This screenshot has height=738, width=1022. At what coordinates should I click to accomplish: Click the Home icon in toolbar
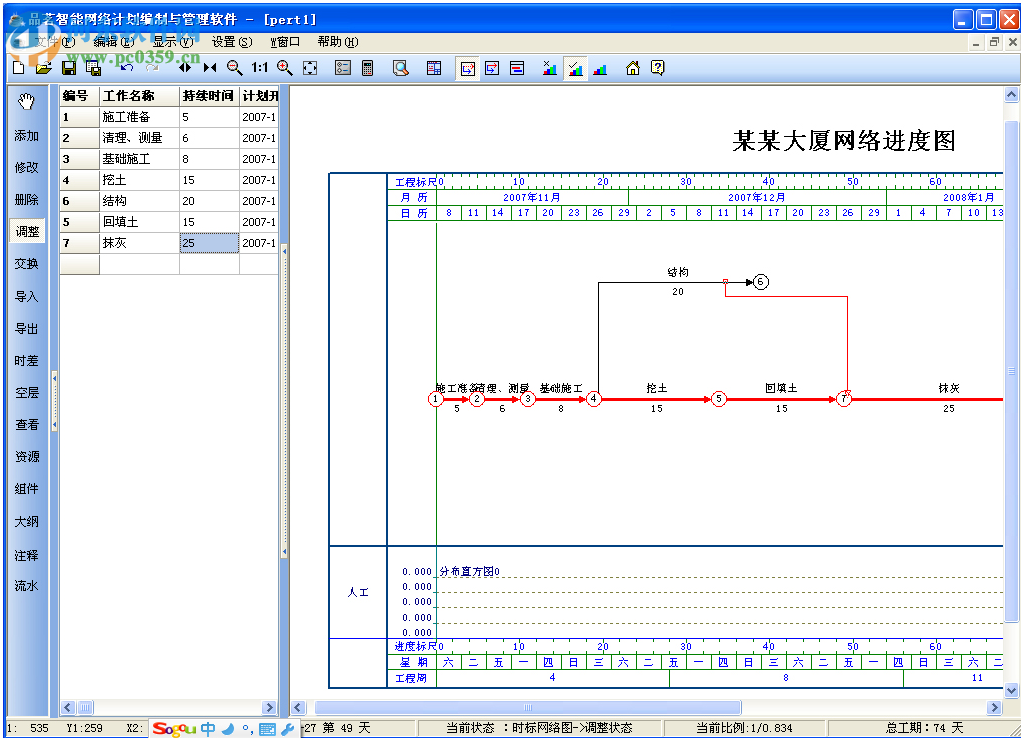click(x=633, y=68)
